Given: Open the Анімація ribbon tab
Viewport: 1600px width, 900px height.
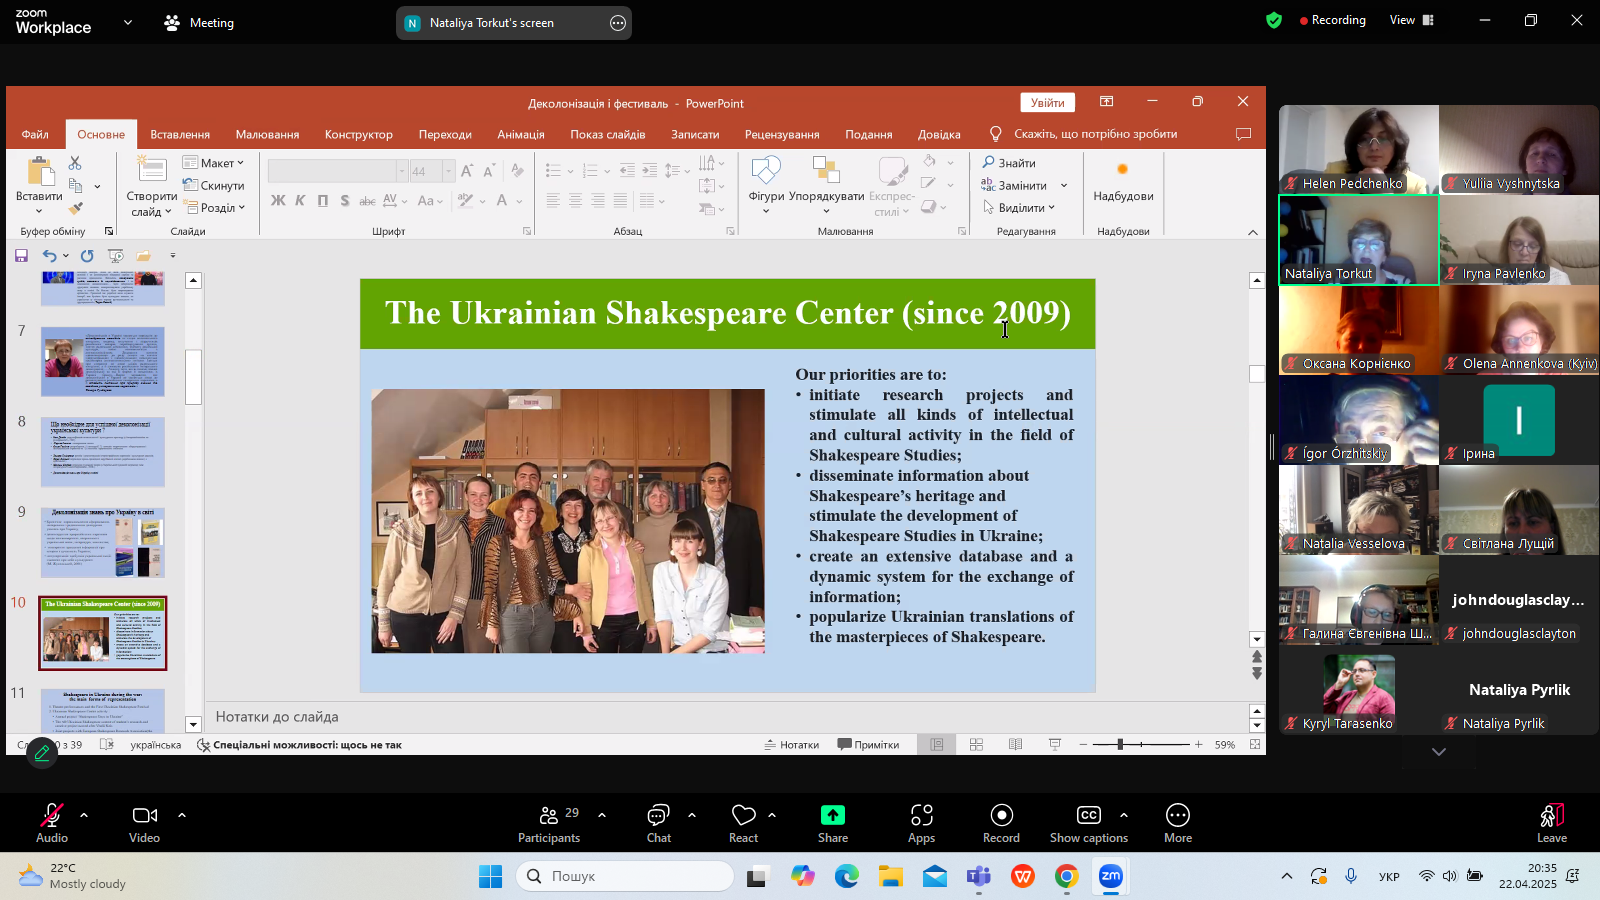Looking at the screenshot, I should (x=521, y=134).
